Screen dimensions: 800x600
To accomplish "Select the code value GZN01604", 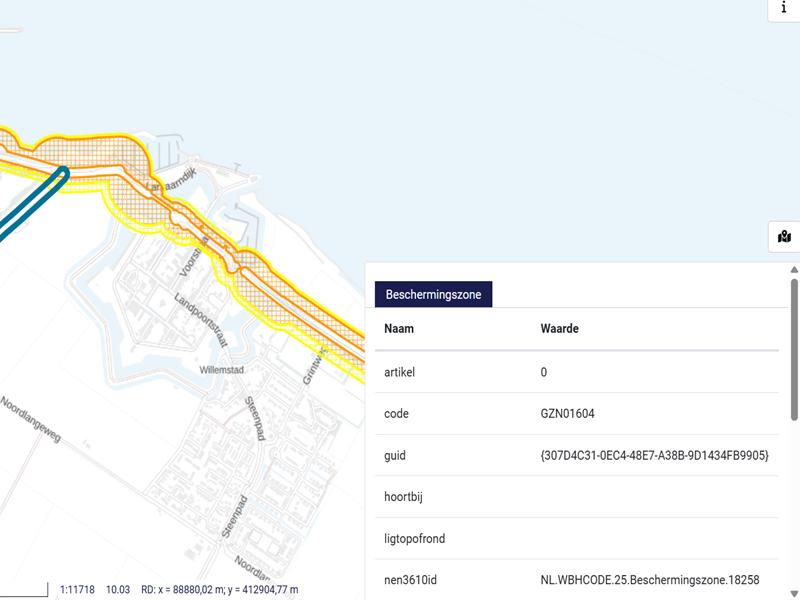I will (x=571, y=413).
